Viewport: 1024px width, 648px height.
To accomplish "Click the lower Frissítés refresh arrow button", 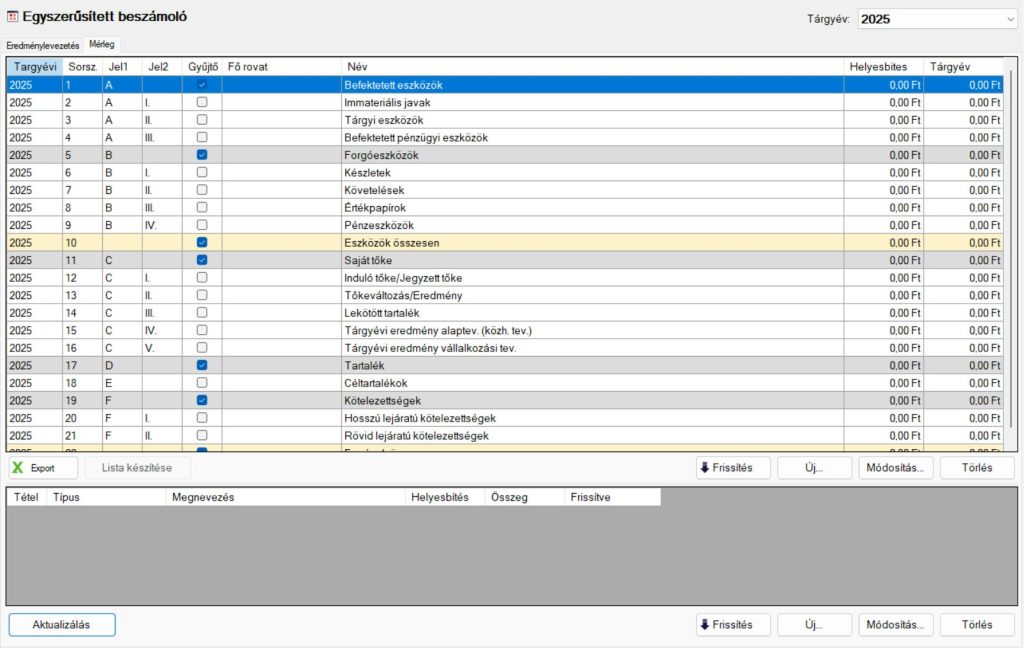I will 733,625.
